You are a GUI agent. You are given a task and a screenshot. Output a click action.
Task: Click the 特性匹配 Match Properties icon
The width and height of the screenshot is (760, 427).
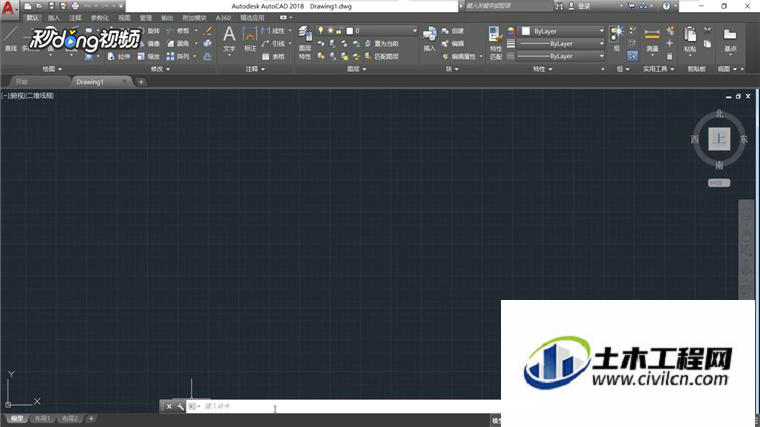495,43
